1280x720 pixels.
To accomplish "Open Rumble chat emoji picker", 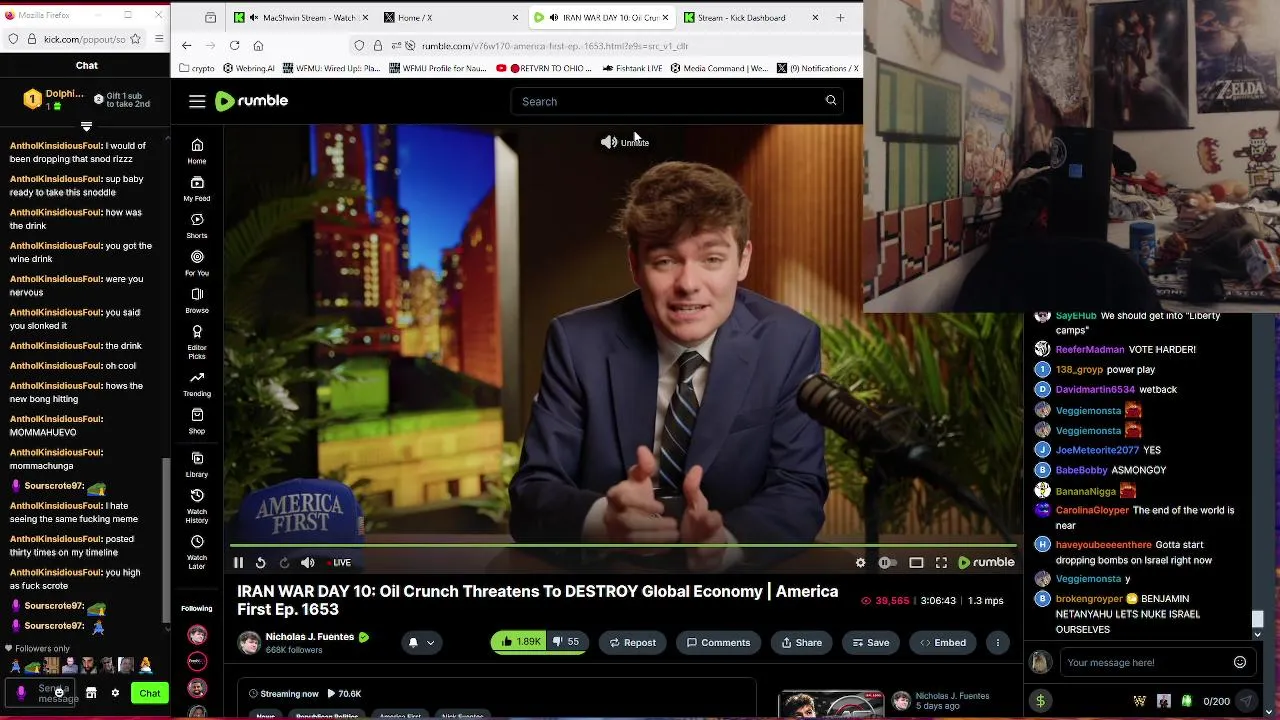I will pyautogui.click(x=1240, y=662).
